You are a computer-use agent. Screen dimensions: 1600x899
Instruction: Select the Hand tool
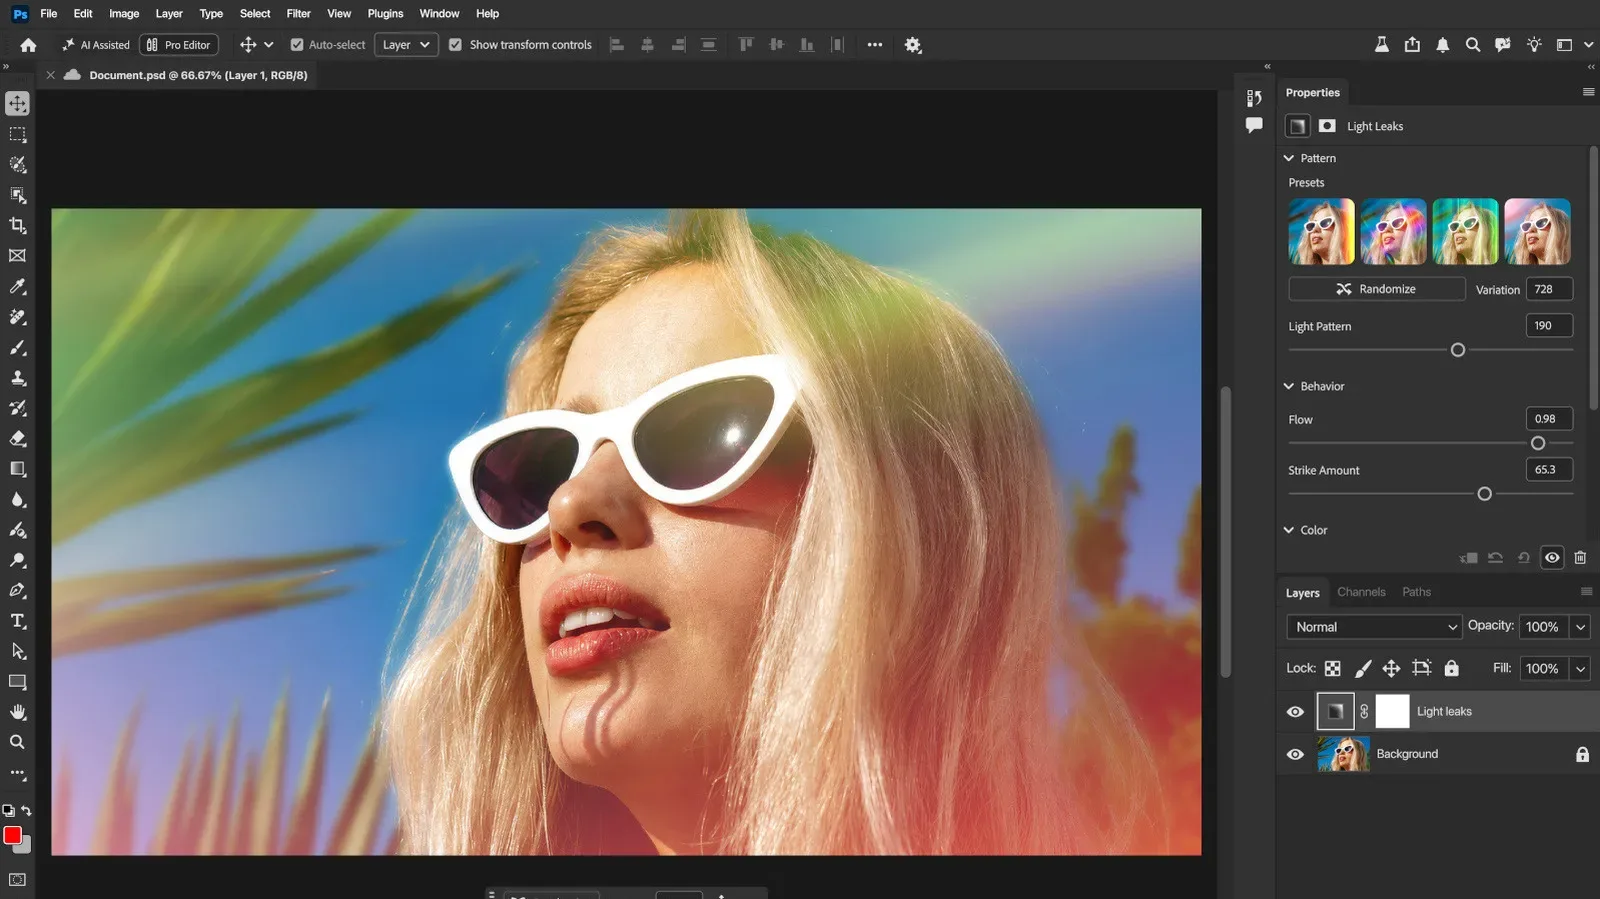17,712
